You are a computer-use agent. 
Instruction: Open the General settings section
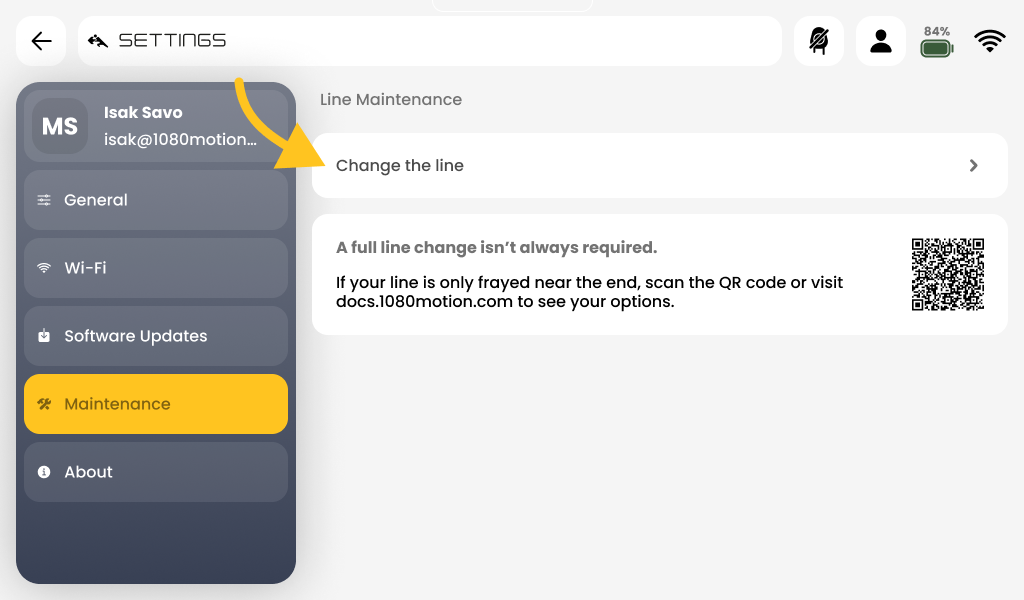coord(156,200)
